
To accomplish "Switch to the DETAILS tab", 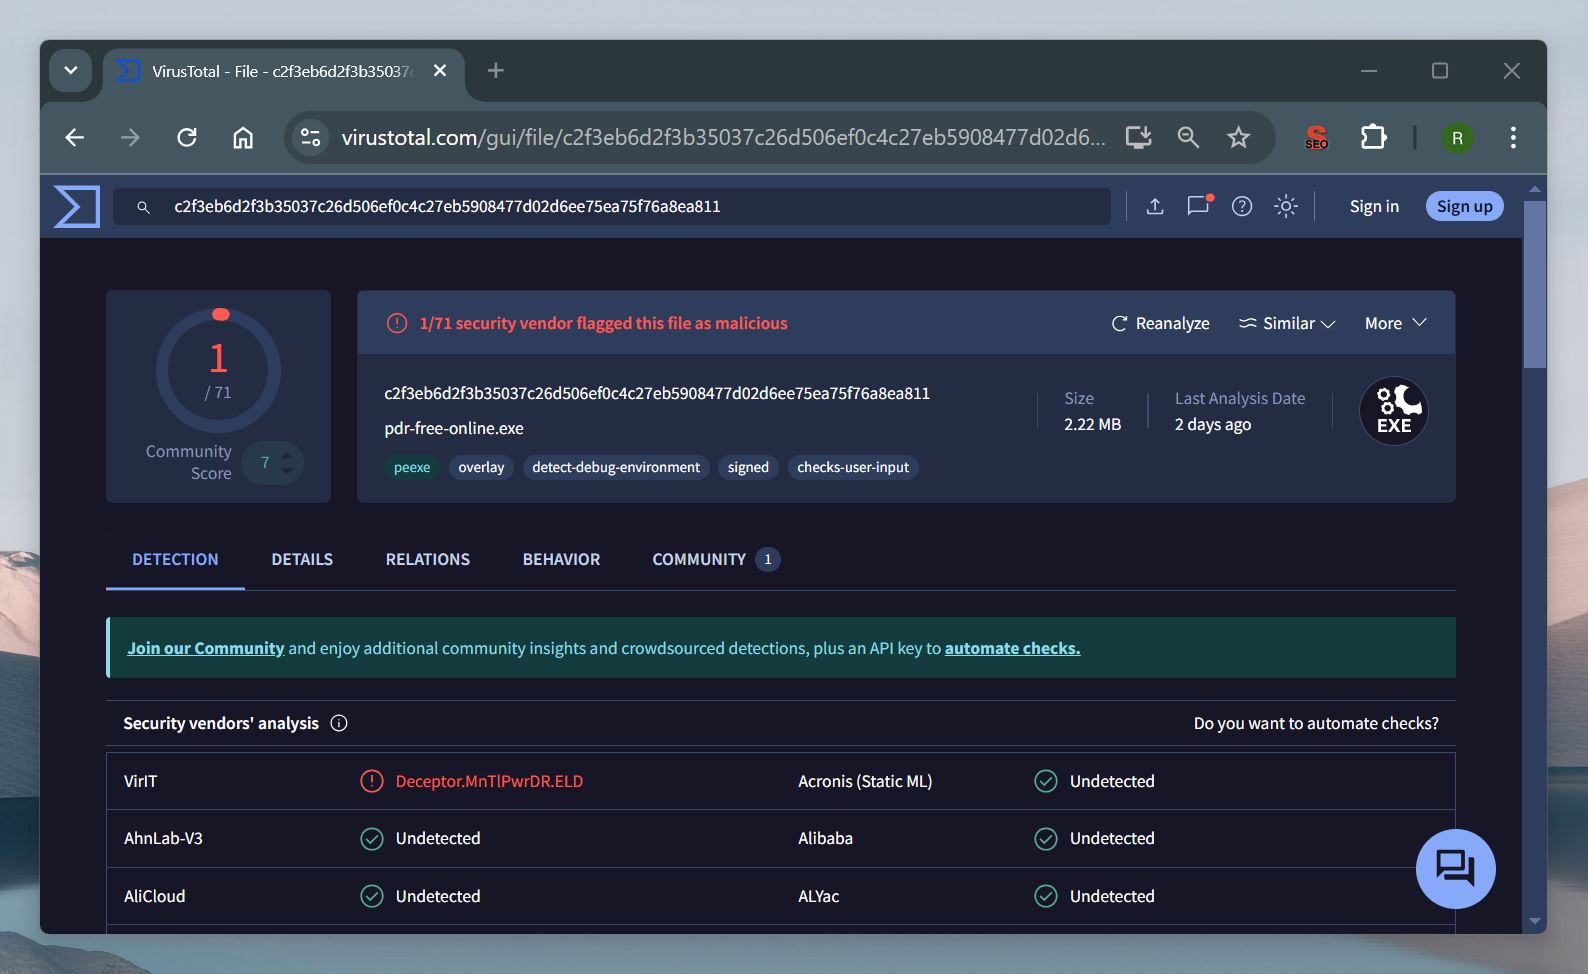I will click(x=302, y=559).
